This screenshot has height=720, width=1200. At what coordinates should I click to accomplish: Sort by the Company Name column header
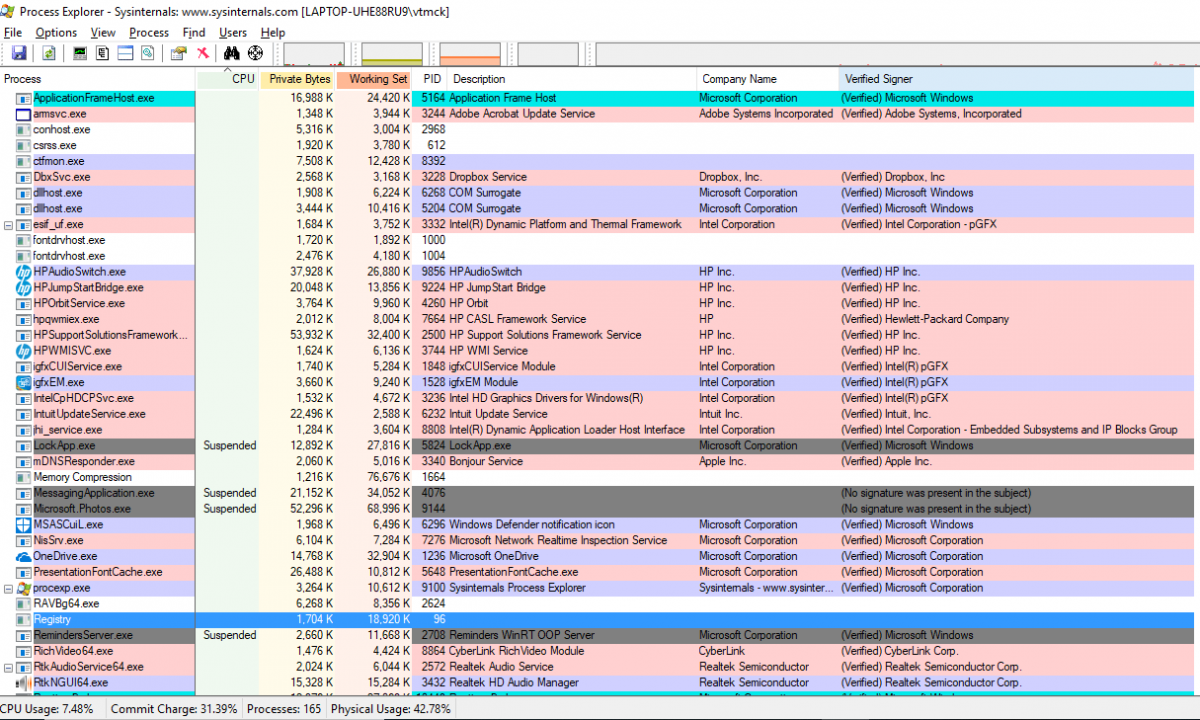pyautogui.click(x=768, y=79)
